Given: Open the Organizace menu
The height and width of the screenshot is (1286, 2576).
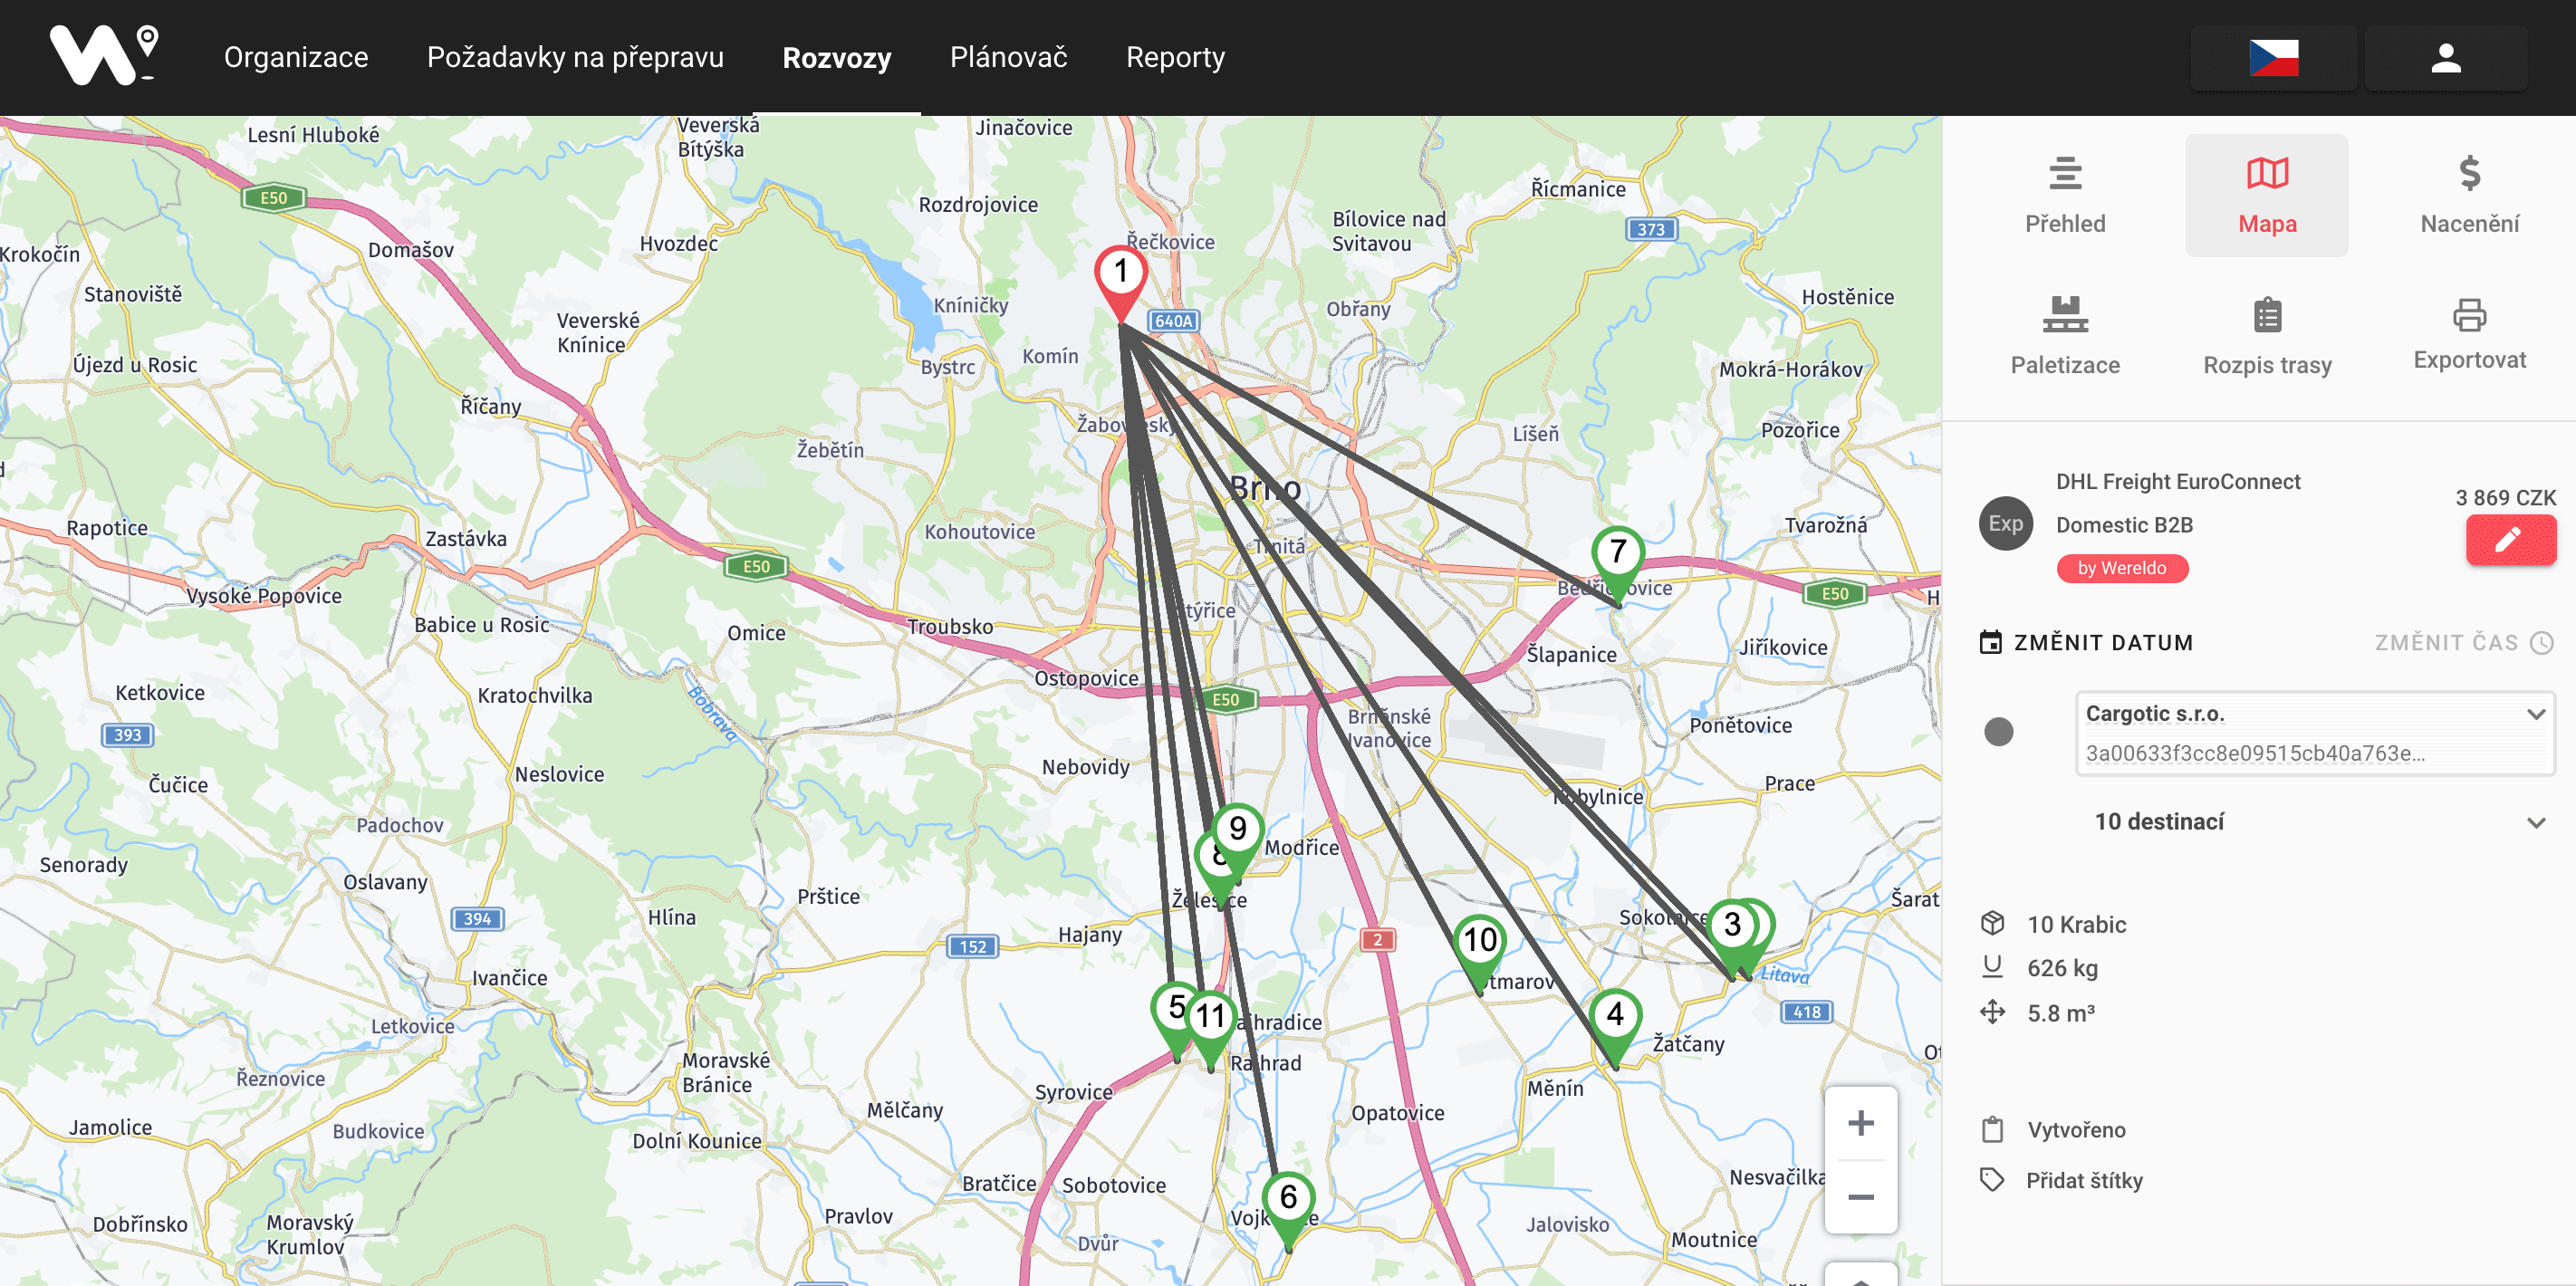Looking at the screenshot, I should 296,57.
